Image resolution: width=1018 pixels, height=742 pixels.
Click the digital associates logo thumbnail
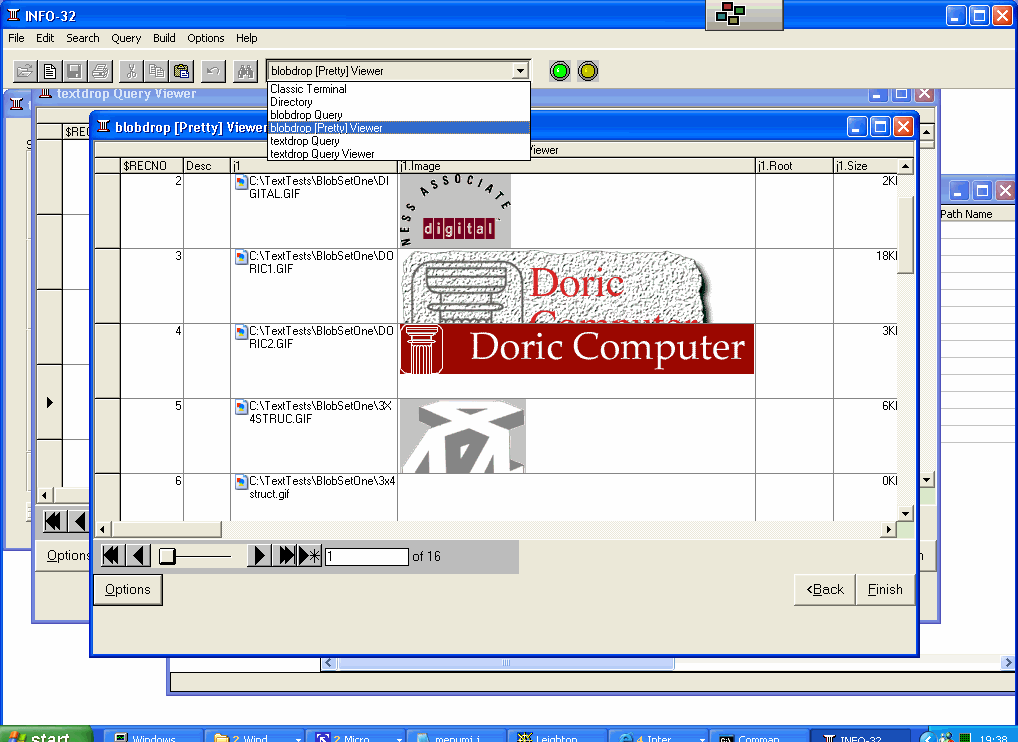[x=455, y=211]
